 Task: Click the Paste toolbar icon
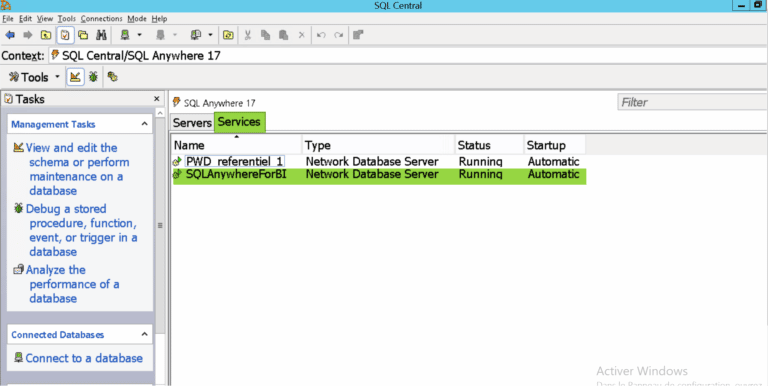pyautogui.click(x=284, y=35)
